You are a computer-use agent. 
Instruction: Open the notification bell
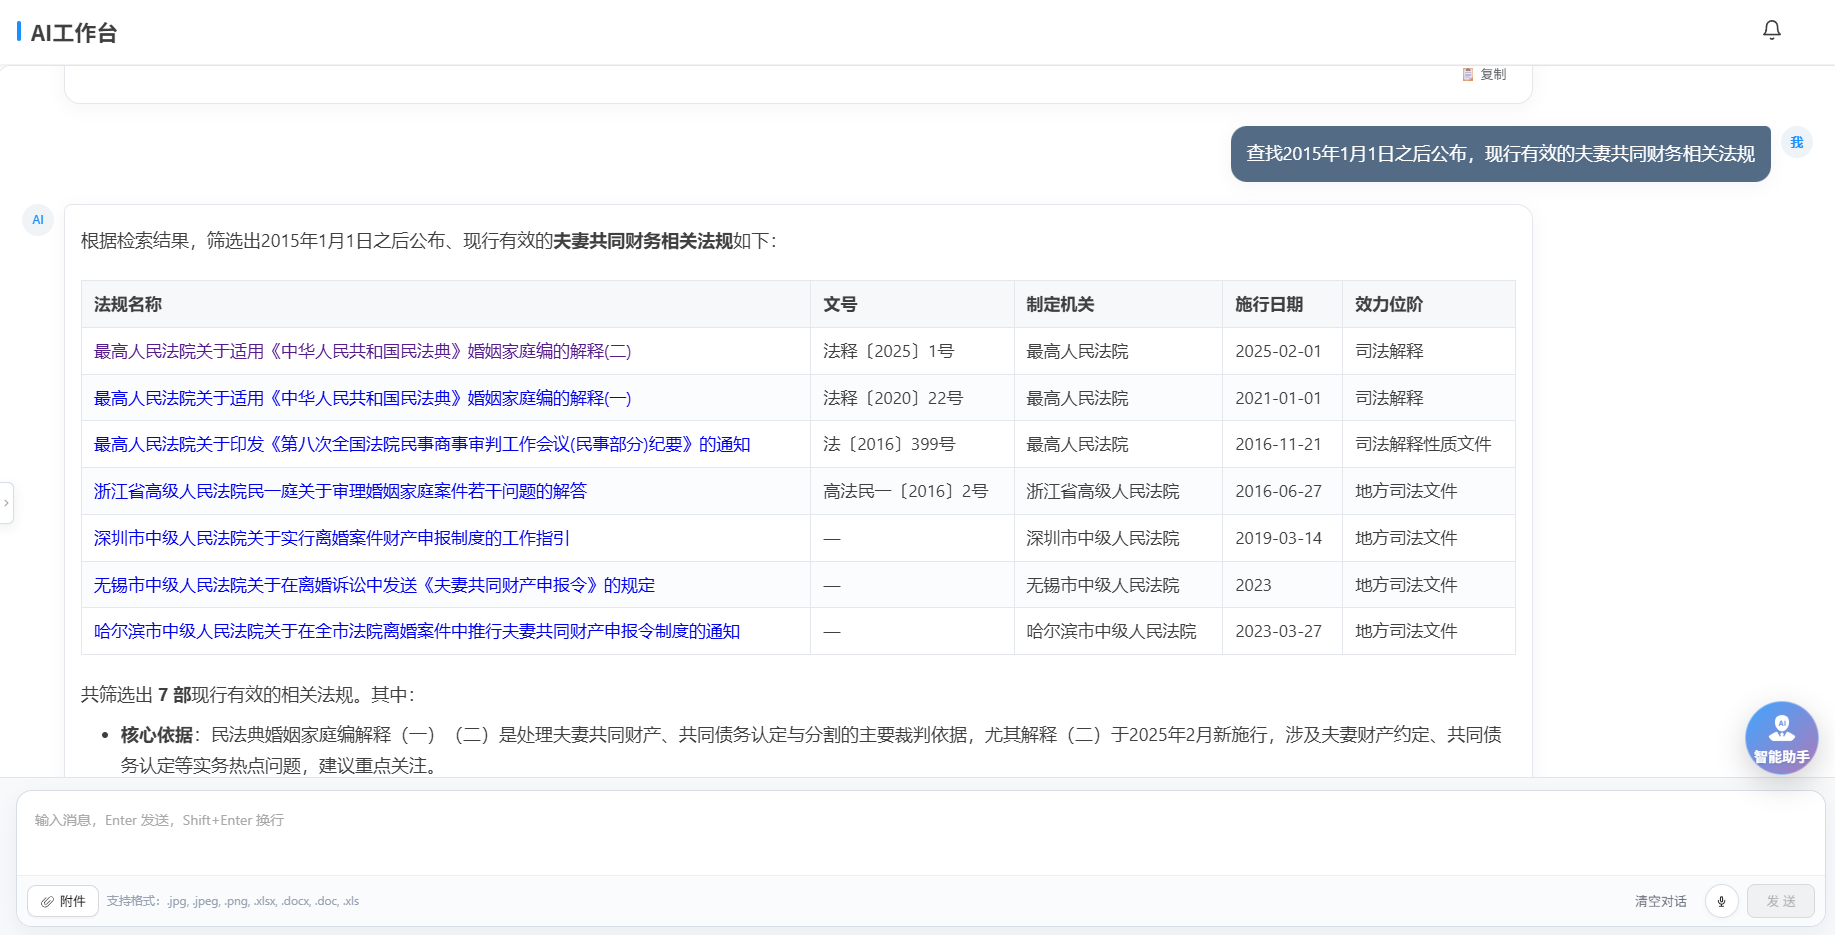(1771, 30)
